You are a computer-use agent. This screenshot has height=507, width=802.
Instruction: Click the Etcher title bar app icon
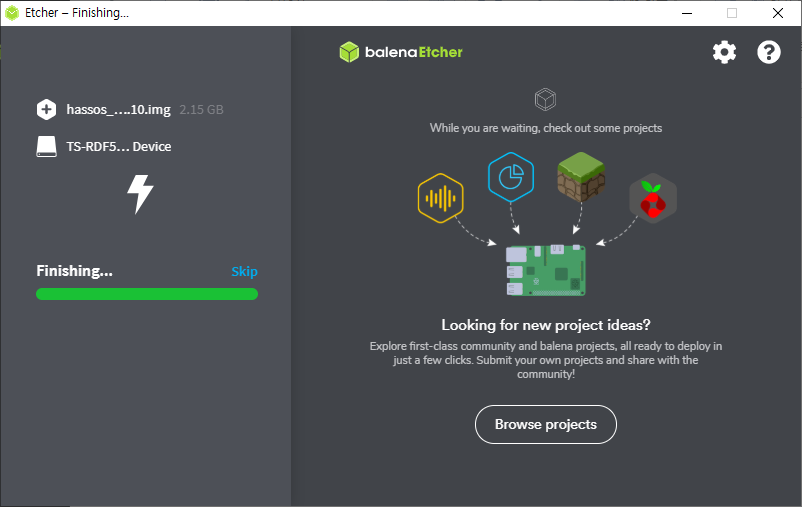(12, 13)
